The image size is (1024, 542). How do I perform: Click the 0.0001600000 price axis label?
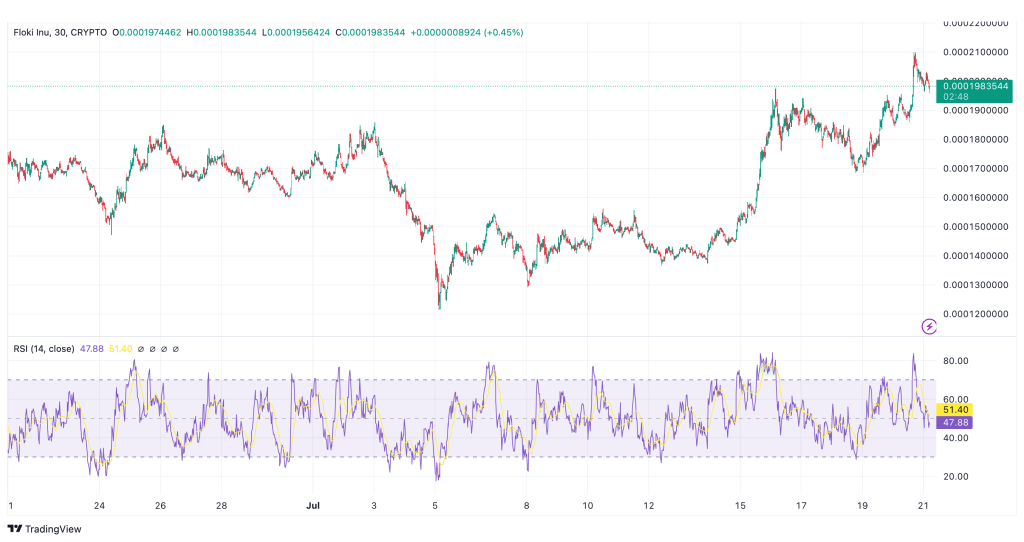(x=976, y=198)
